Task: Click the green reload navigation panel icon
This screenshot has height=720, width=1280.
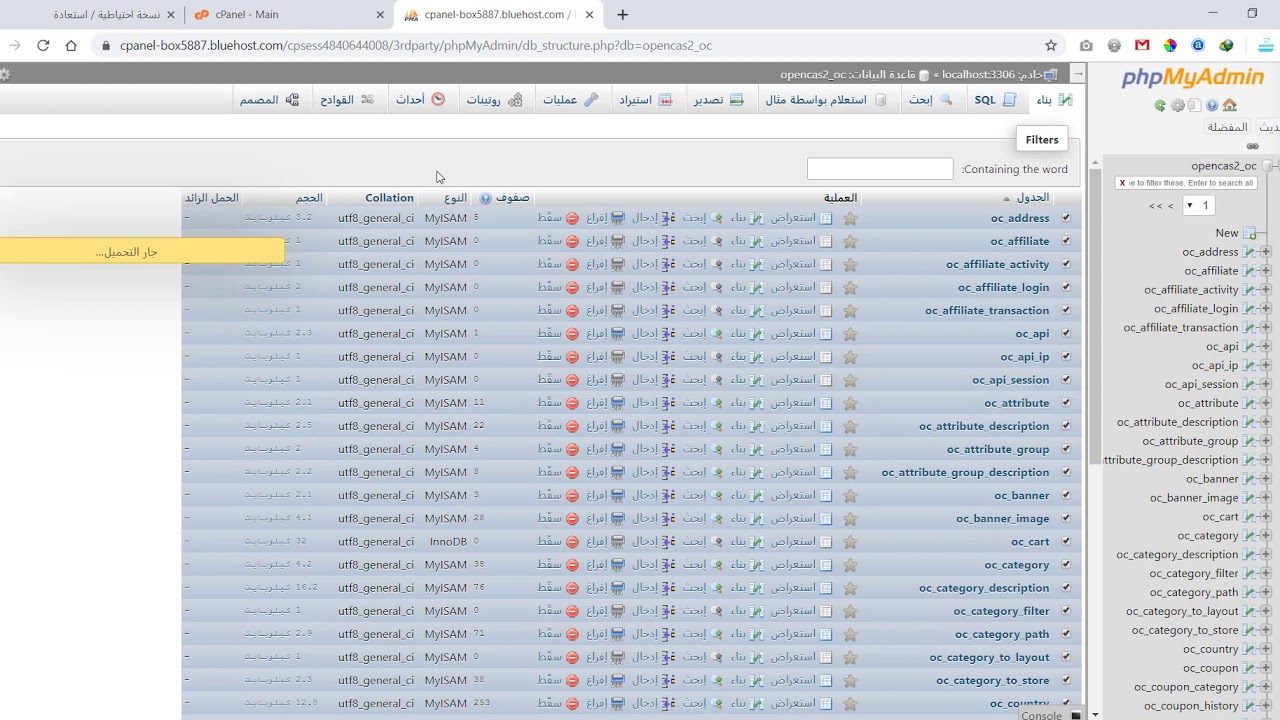Action: pos(1160,105)
